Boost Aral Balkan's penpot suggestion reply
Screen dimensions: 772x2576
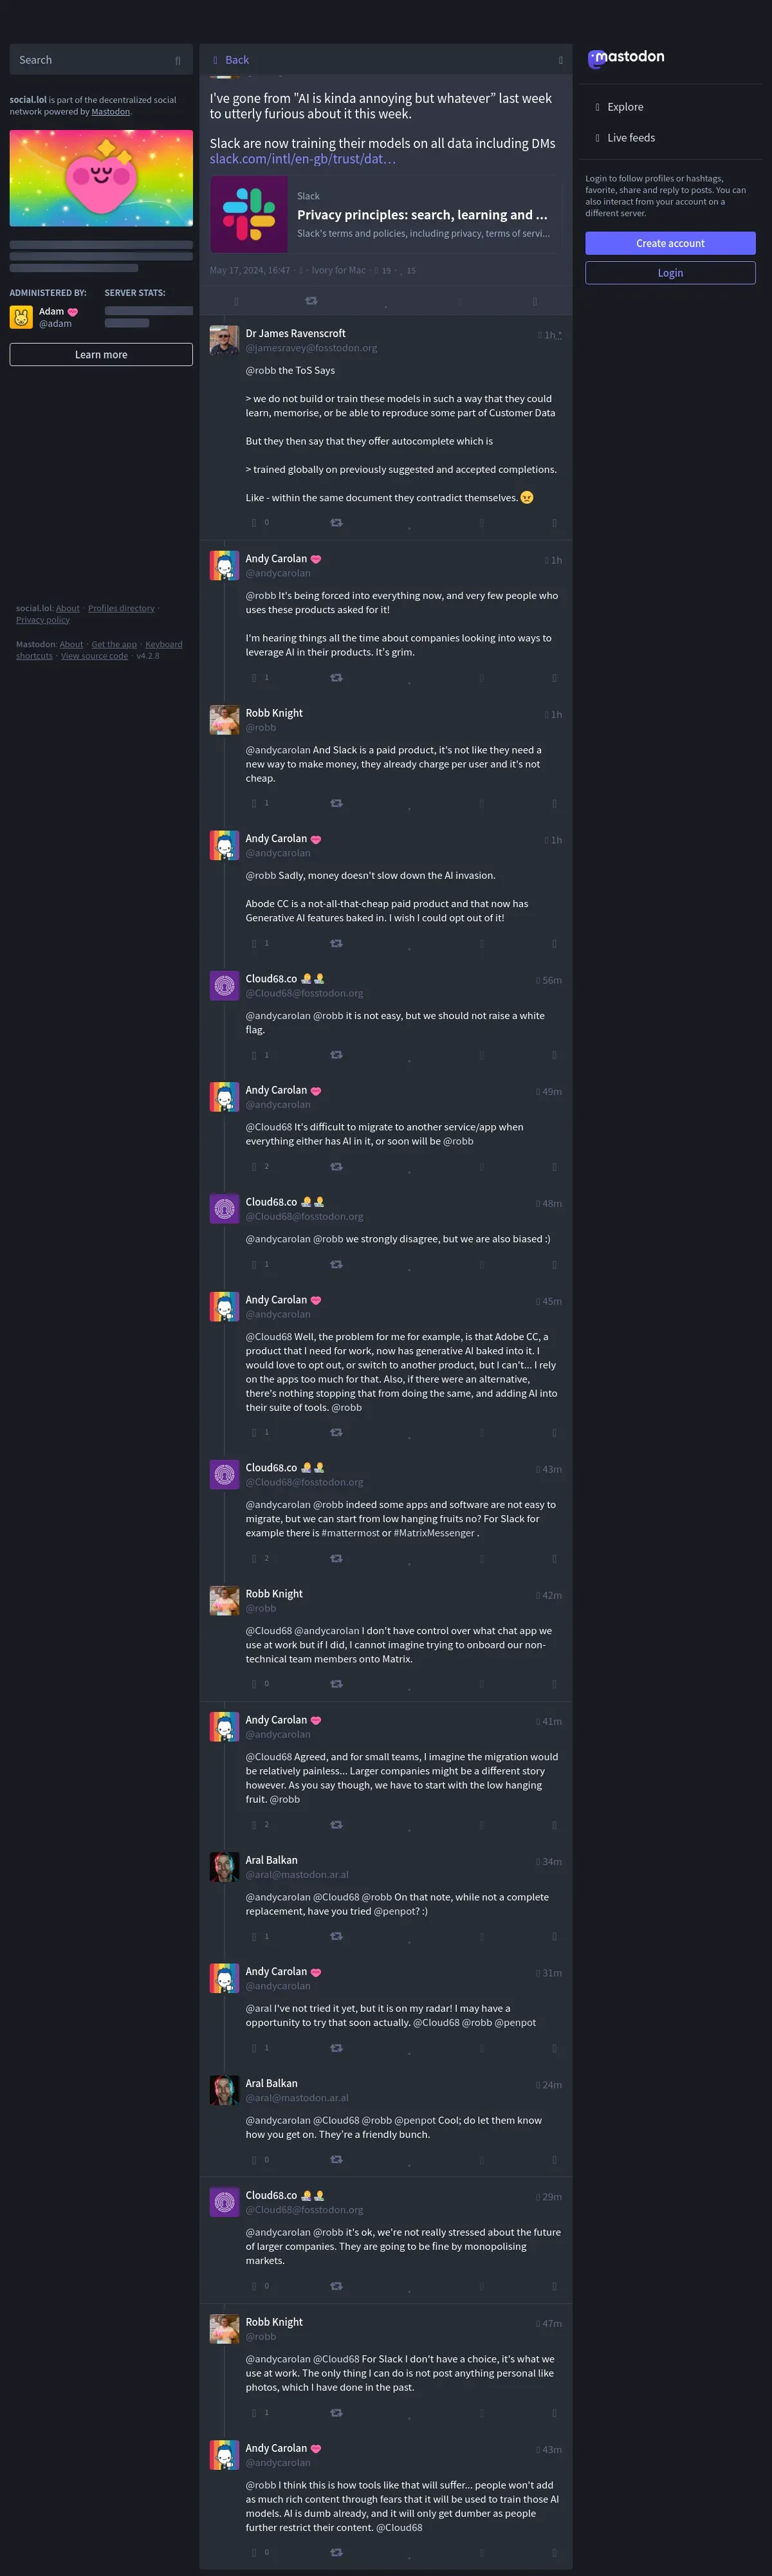click(x=336, y=1936)
